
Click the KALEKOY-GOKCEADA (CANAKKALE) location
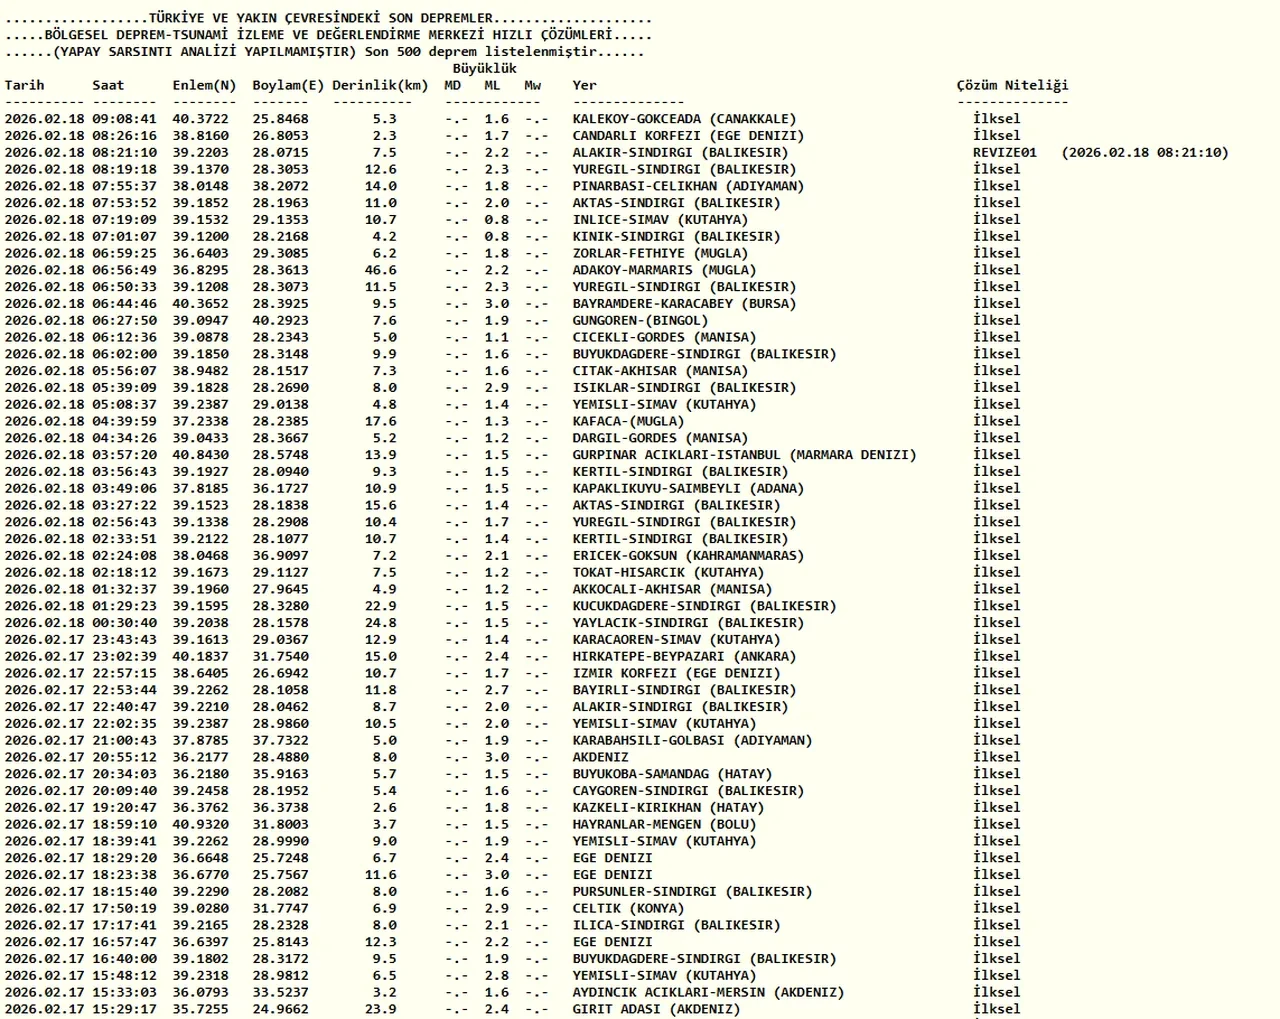coord(684,119)
